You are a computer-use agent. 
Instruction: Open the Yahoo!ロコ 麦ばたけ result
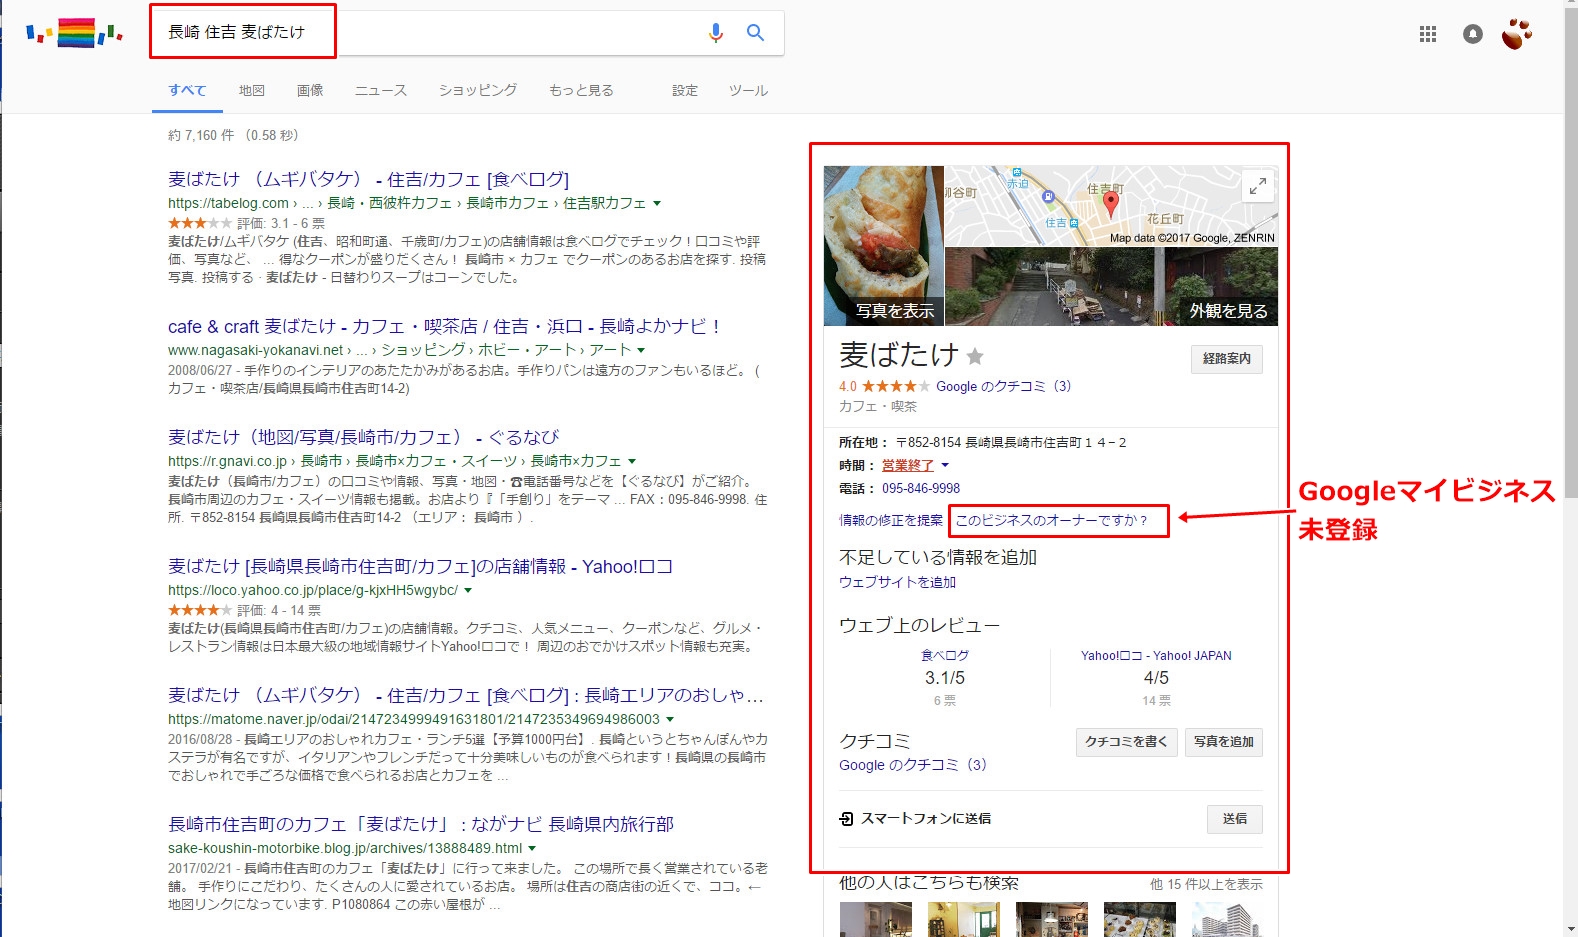[x=420, y=566]
